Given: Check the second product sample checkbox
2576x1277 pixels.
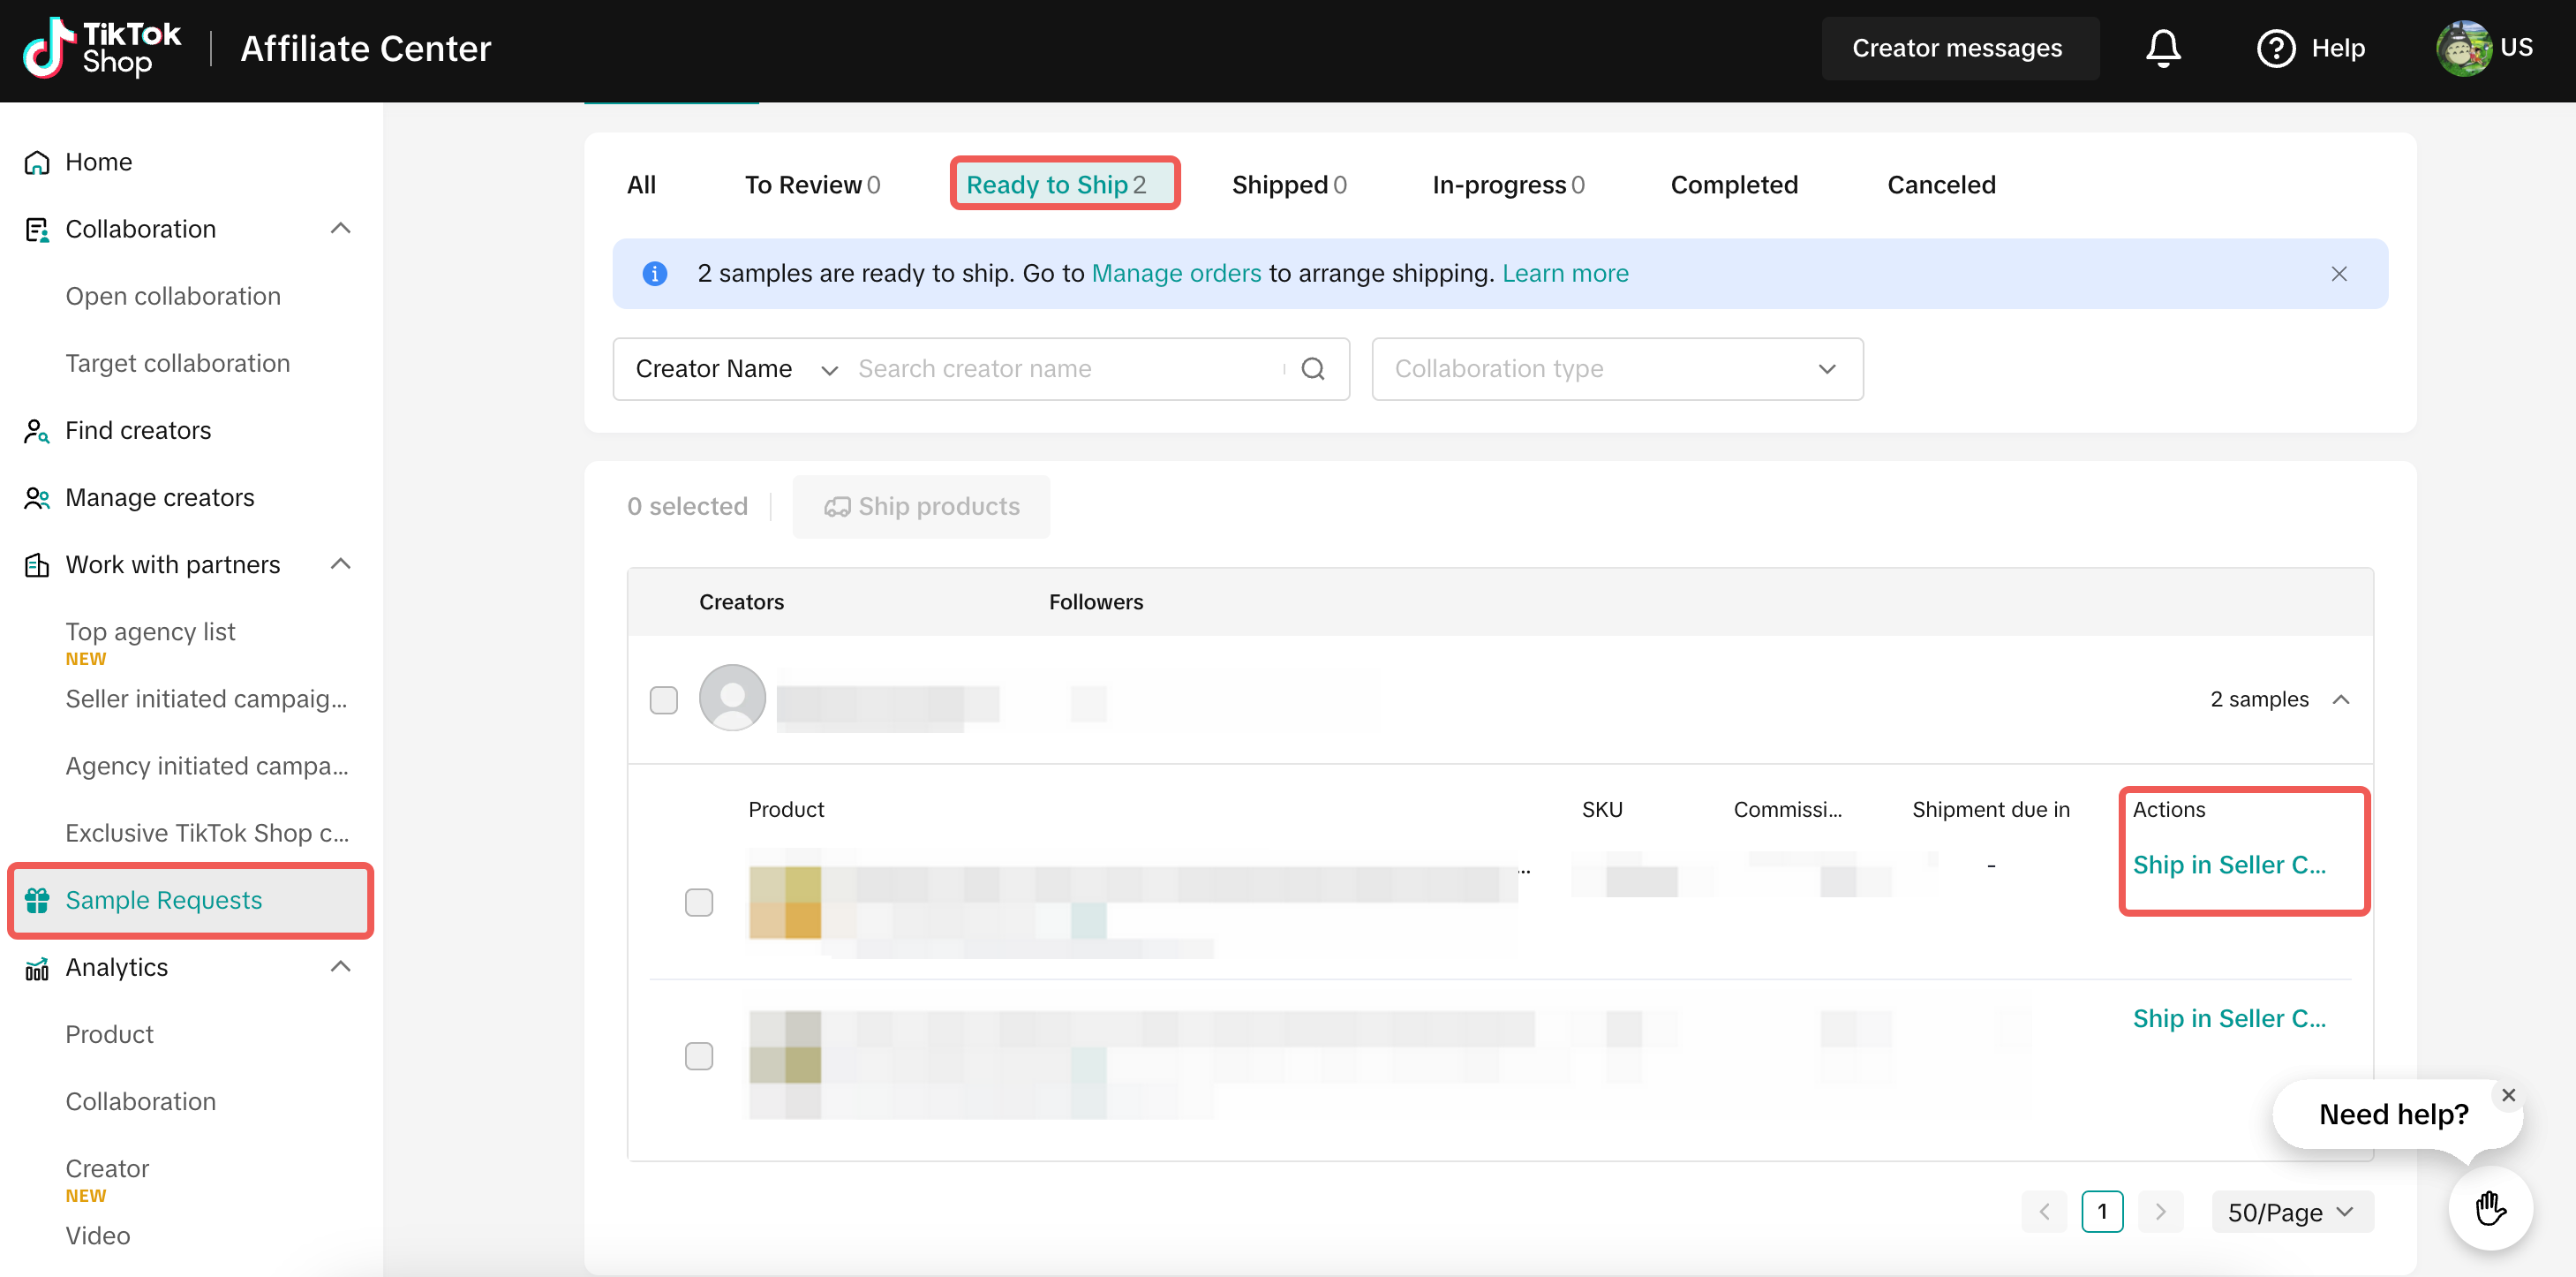Looking at the screenshot, I should point(699,1056).
